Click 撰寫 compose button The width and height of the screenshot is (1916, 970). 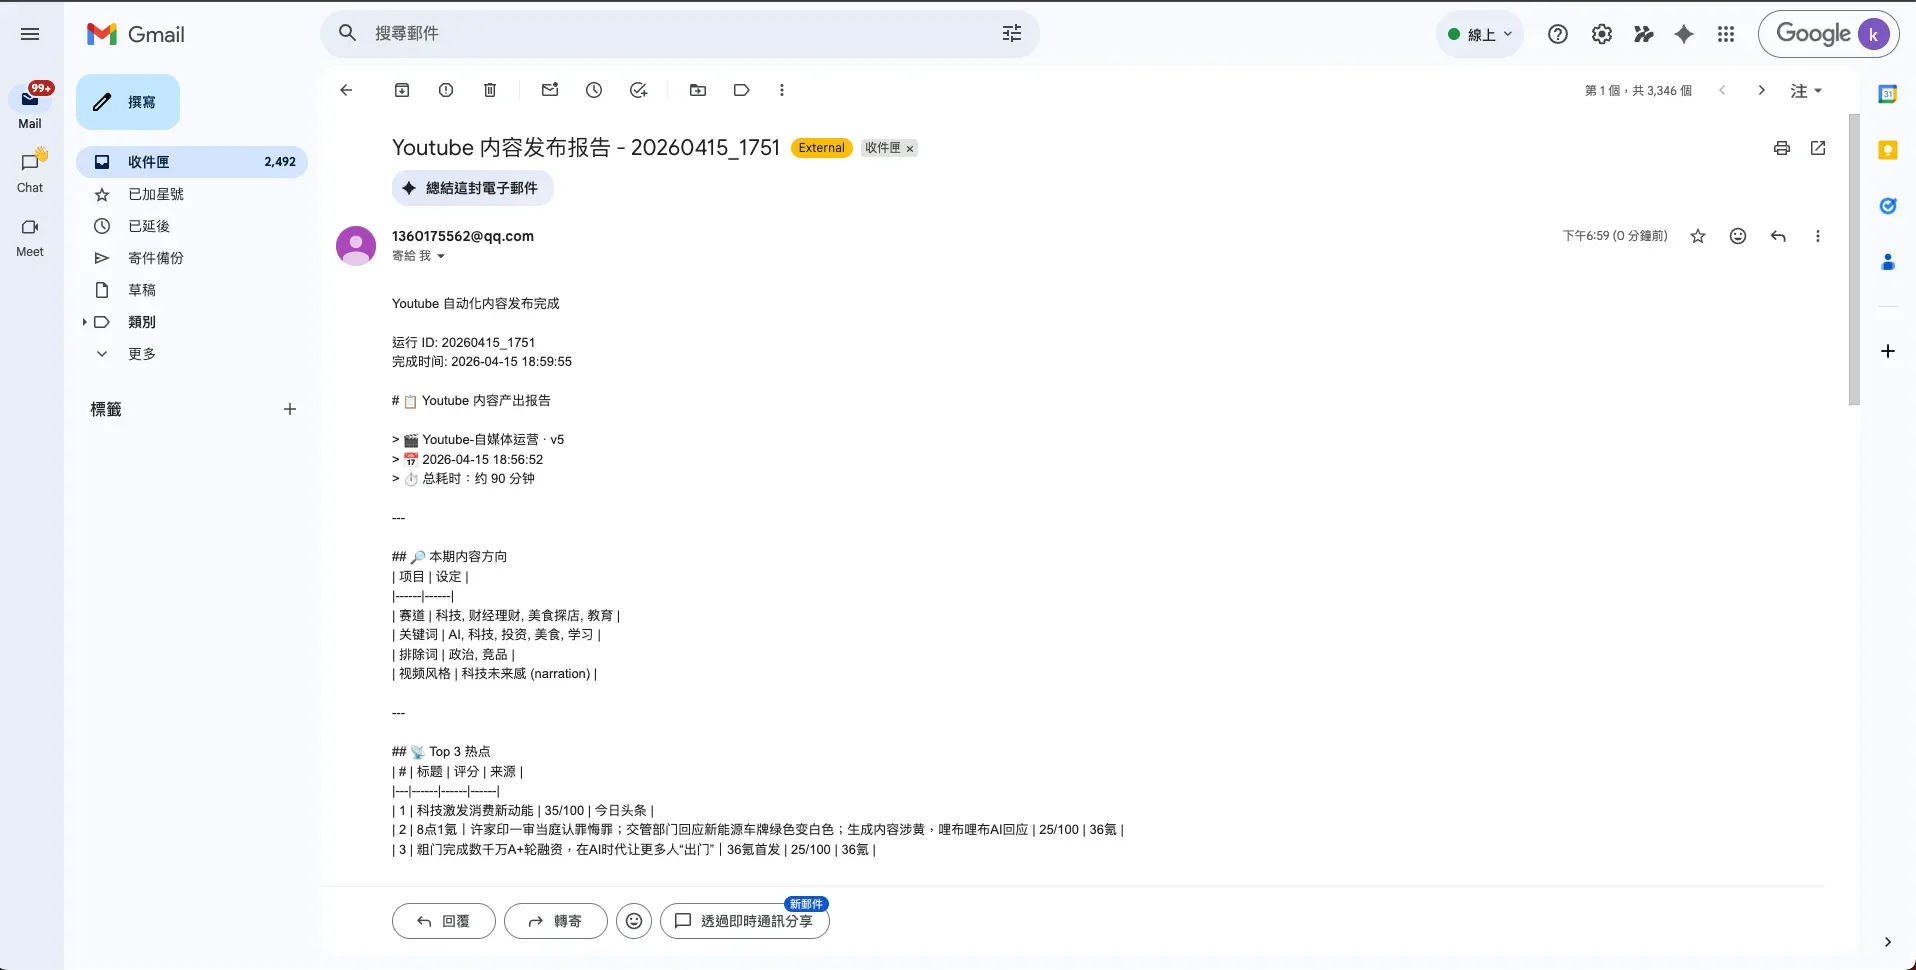click(128, 102)
